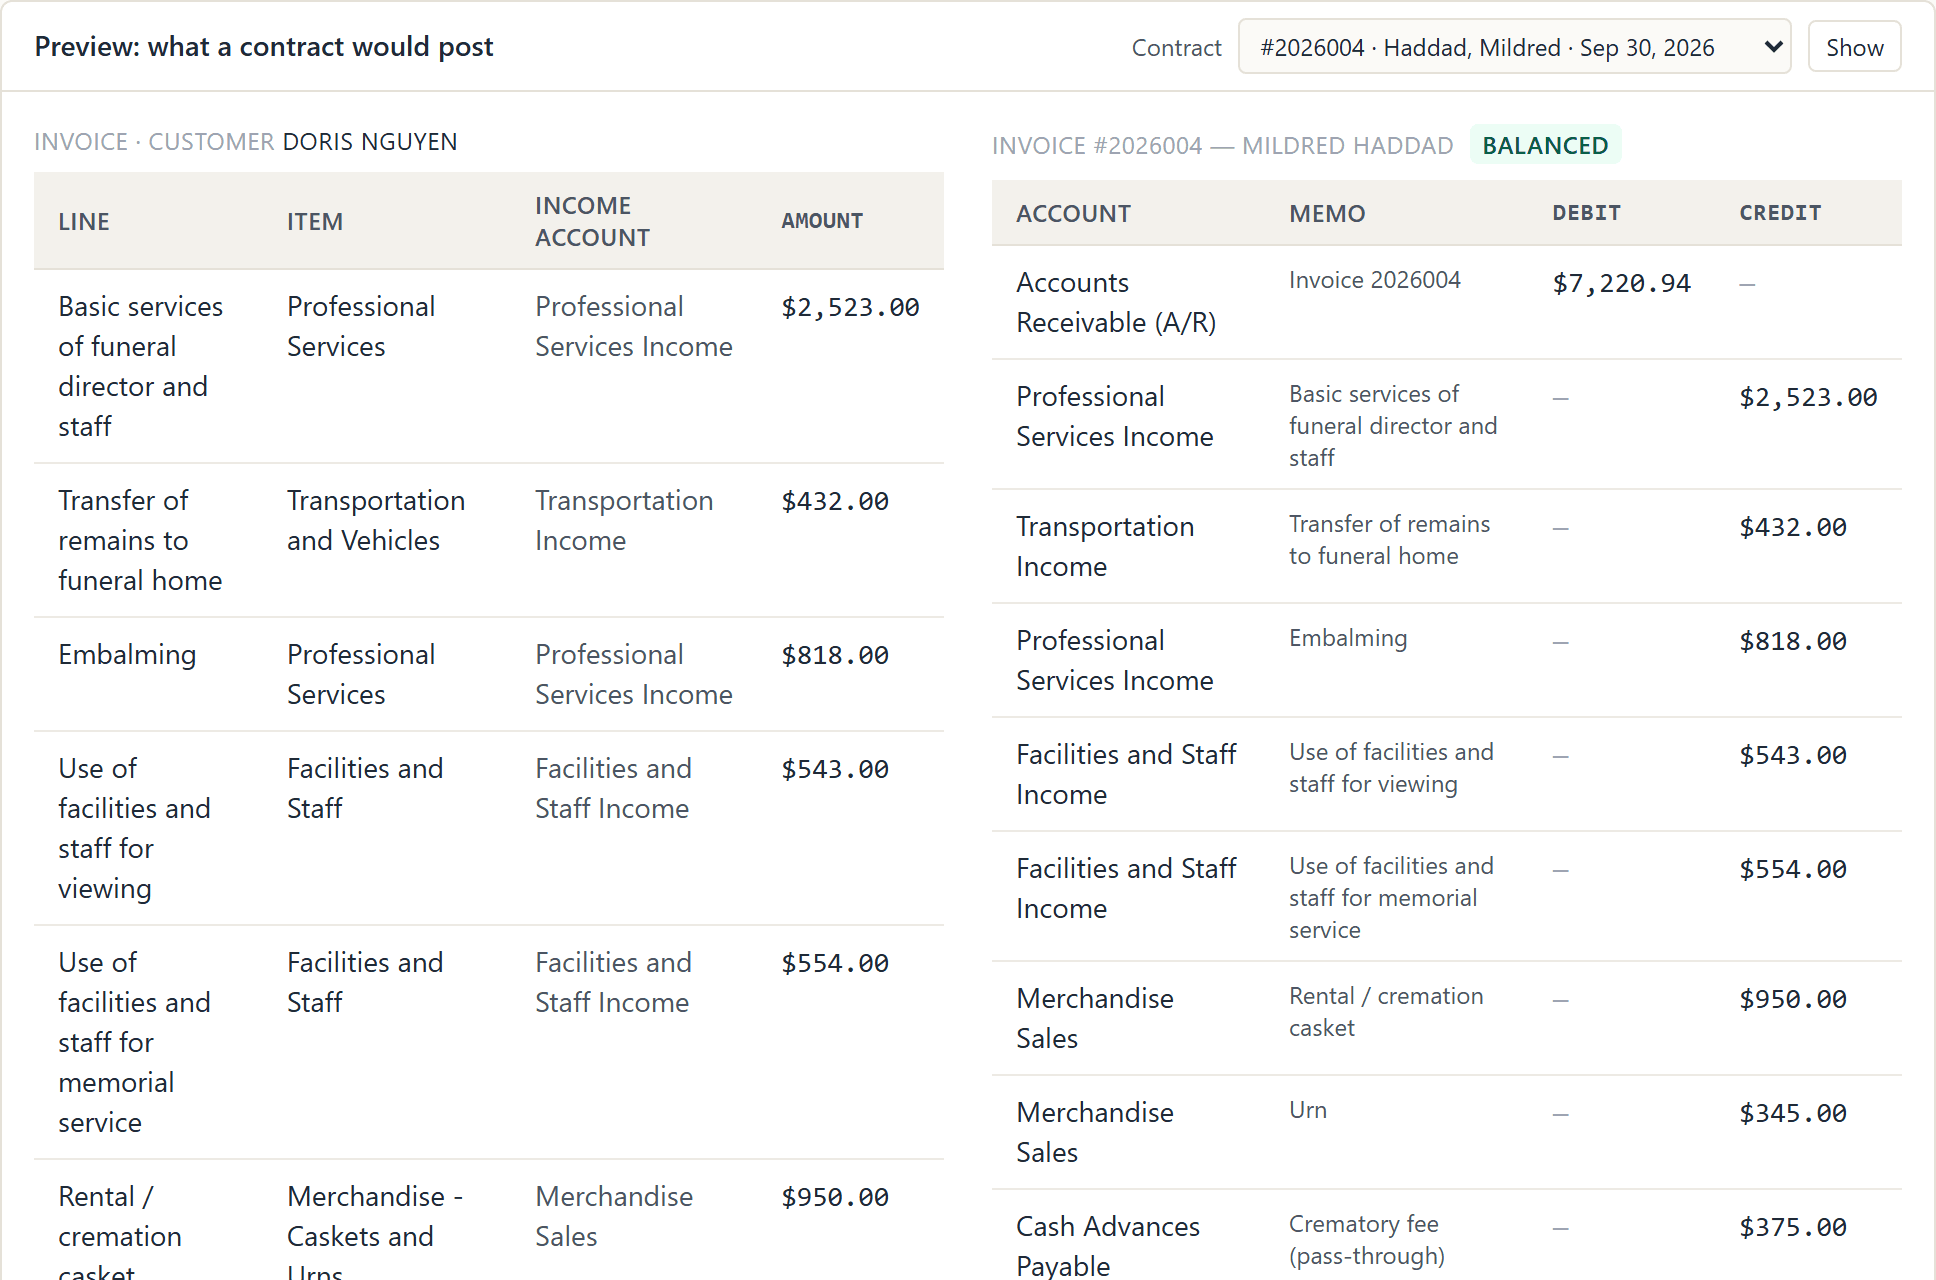Screen dimensions: 1936x1280
Task: Click the ACCOUNT column header
Action: tap(1073, 213)
